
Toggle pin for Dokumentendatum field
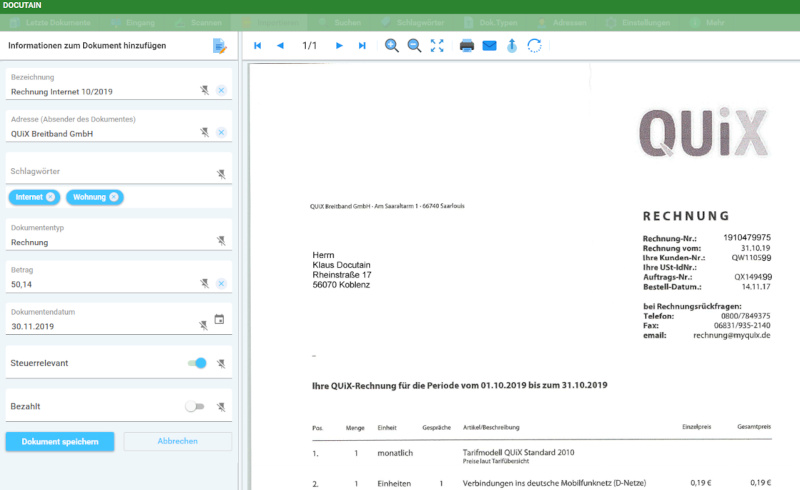point(204,325)
